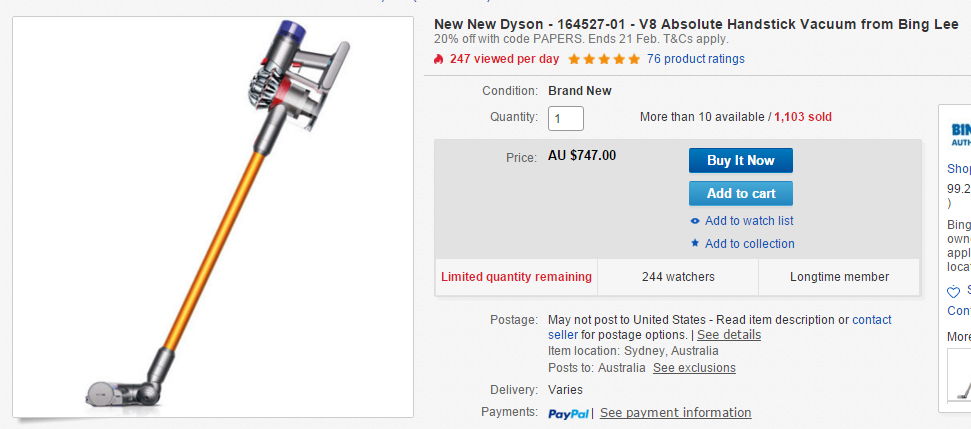Open See payment information link
This screenshot has height=429, width=971.
pyautogui.click(x=676, y=413)
